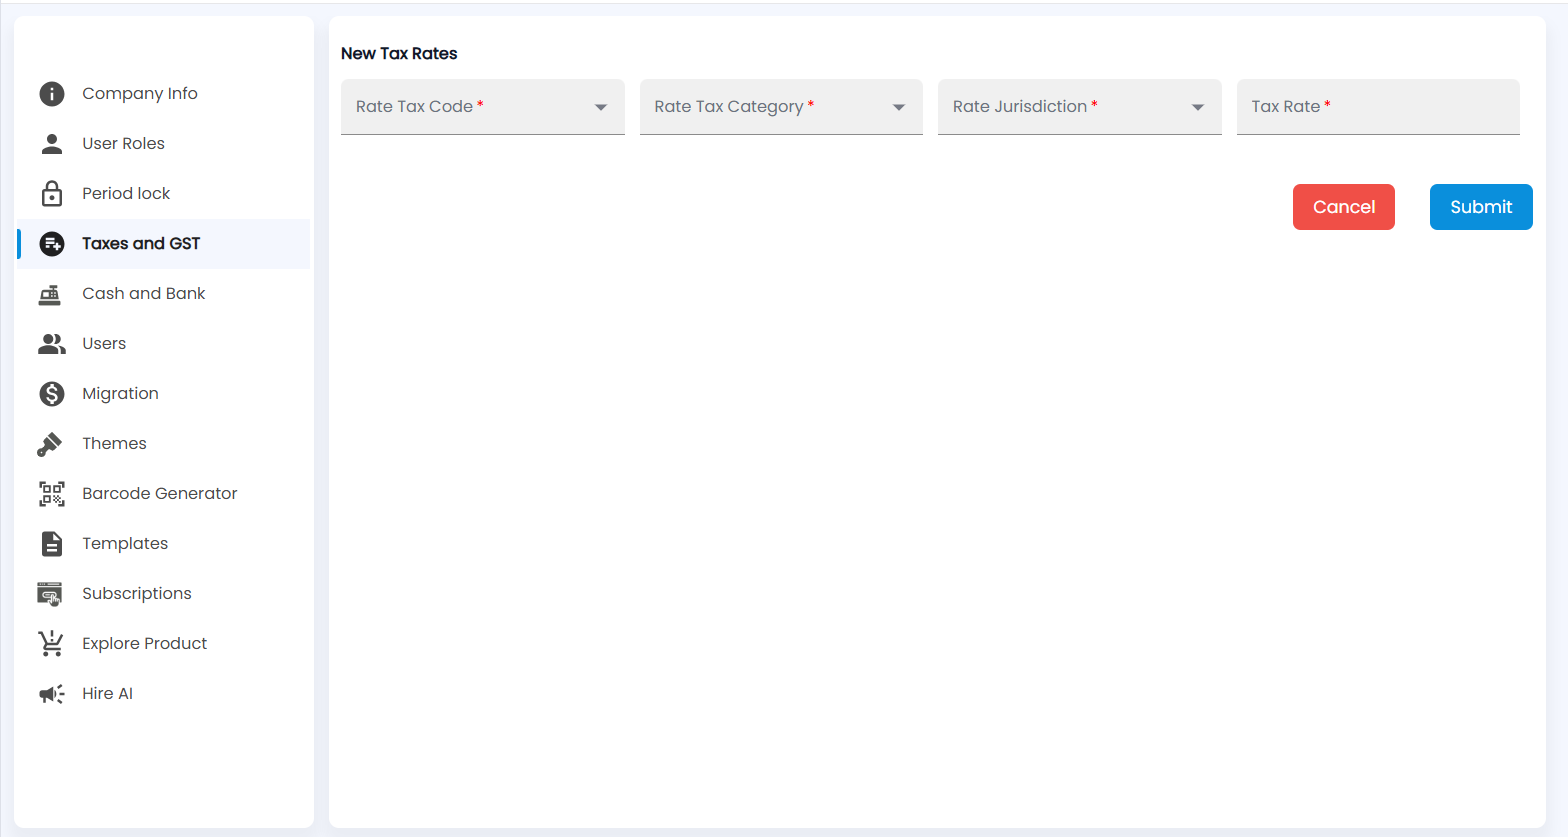Select the Cash and Bank menu item
1568x837 pixels.
(164, 294)
